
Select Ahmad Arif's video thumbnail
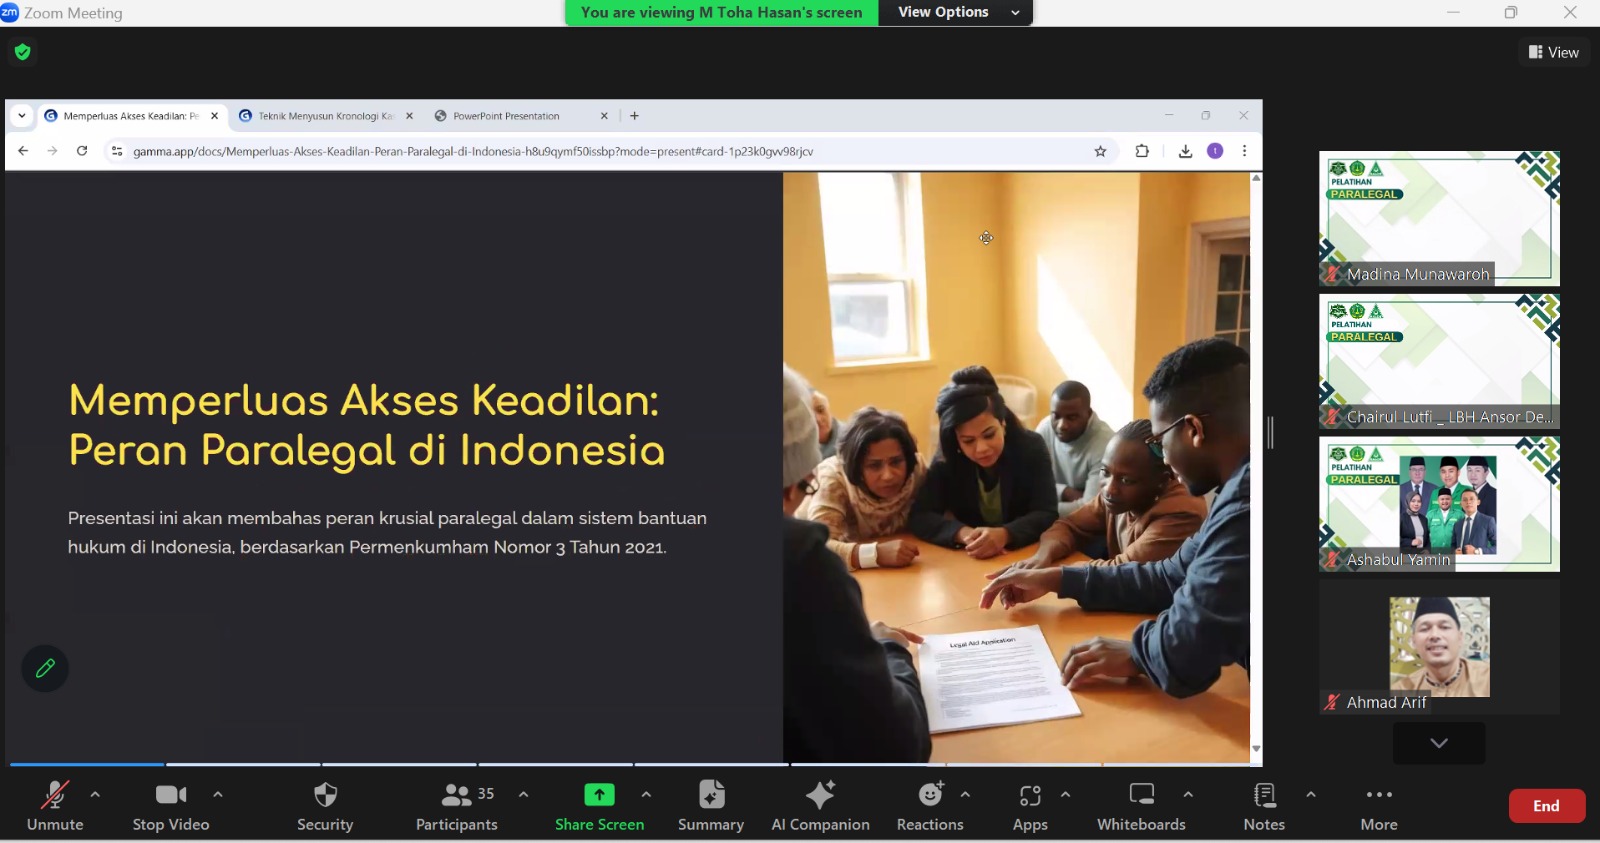point(1439,647)
